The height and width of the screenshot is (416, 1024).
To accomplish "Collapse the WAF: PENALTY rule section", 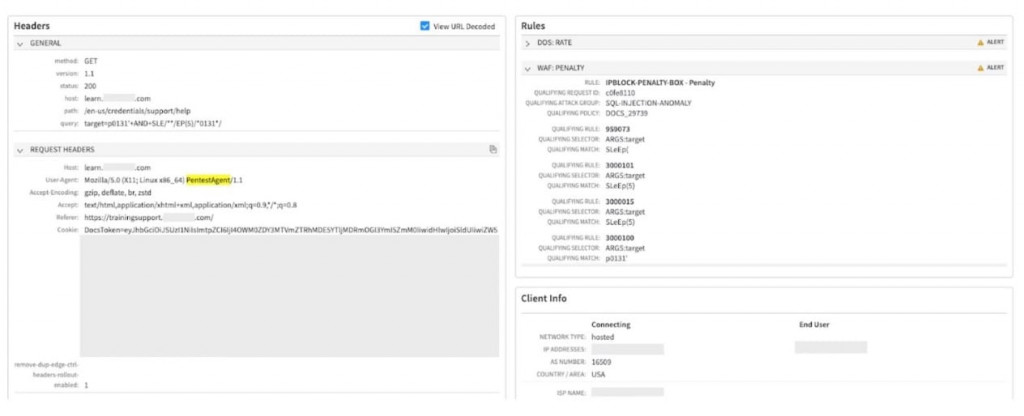I will 528,67.
